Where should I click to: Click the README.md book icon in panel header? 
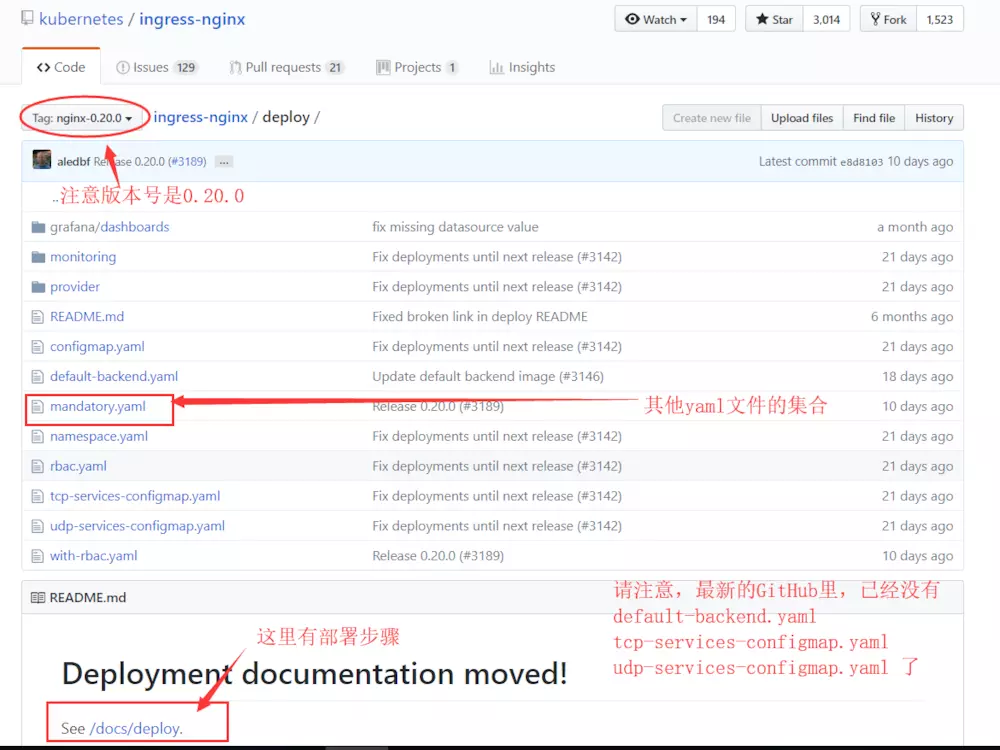[x=38, y=598]
